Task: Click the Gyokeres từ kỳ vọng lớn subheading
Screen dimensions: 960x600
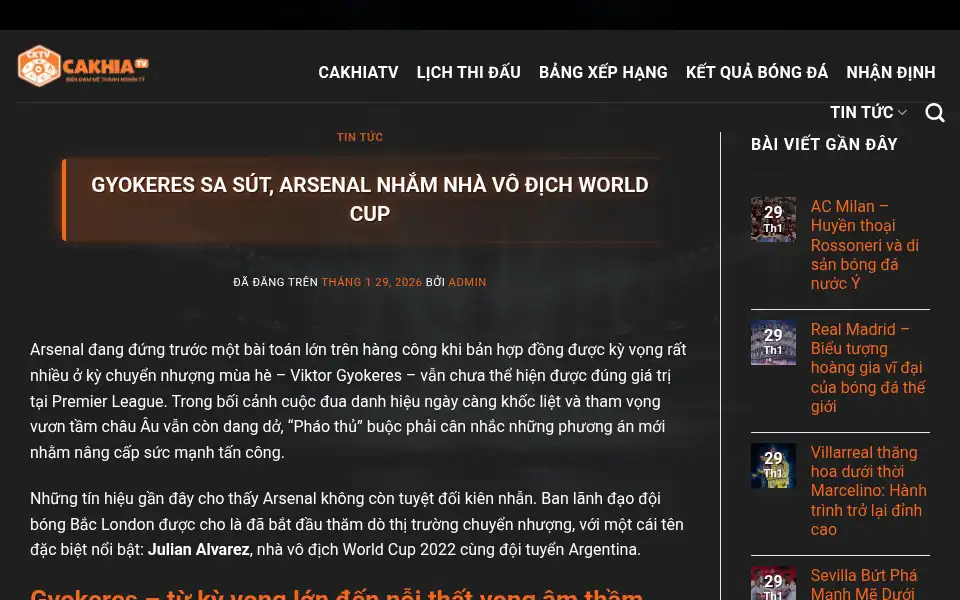Action: point(337,593)
